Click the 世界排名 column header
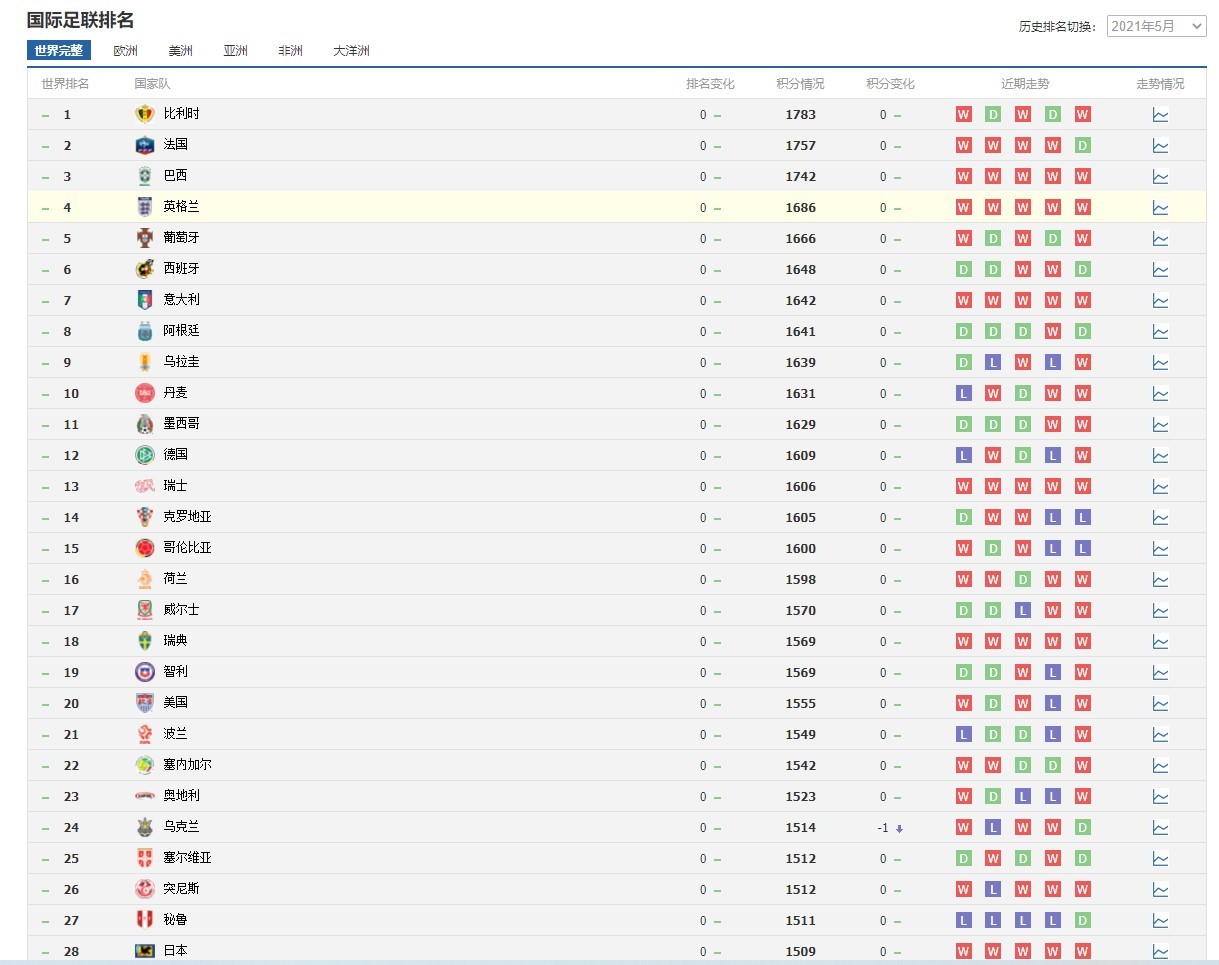 point(65,84)
